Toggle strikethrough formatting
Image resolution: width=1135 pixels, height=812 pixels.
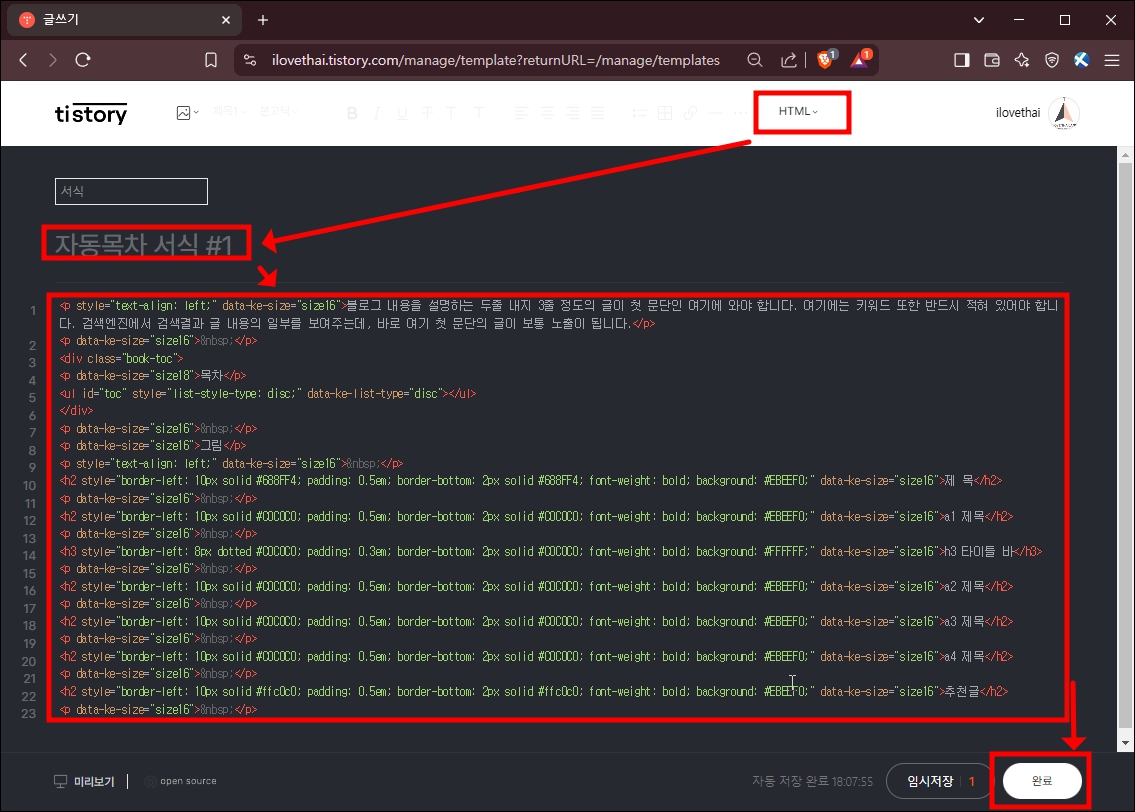[428, 113]
